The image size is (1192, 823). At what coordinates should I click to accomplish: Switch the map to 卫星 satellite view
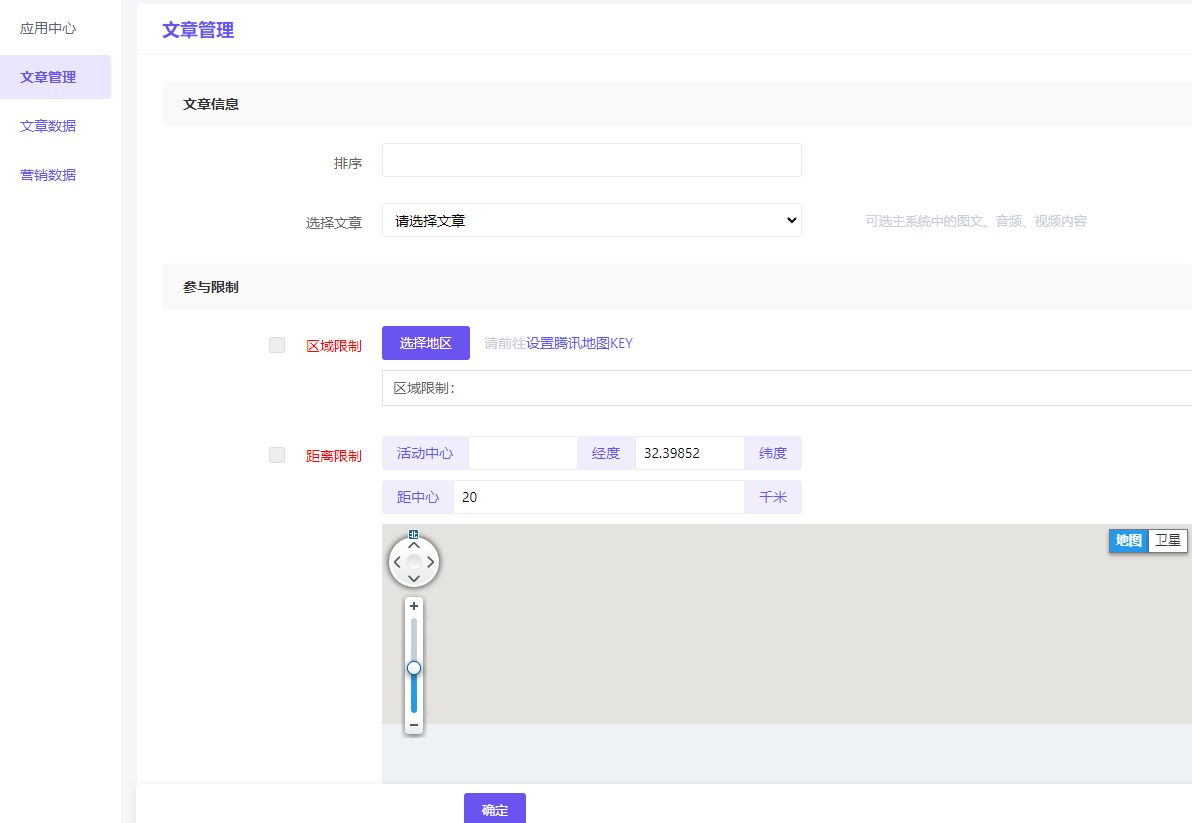[1167, 540]
